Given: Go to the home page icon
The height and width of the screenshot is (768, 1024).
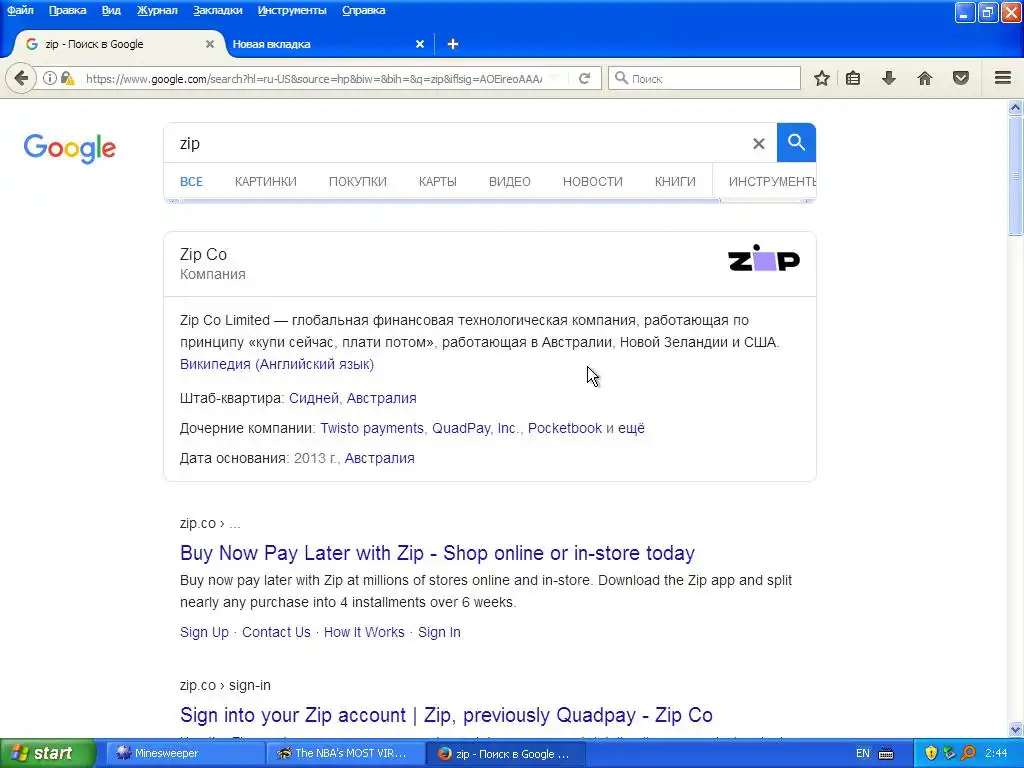Looking at the screenshot, I should coord(925,78).
